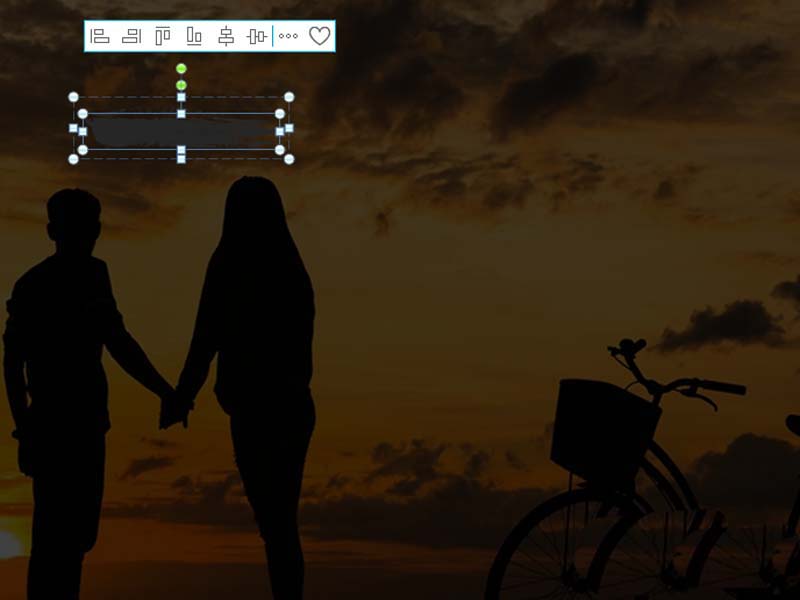Image resolution: width=800 pixels, height=600 pixels.
Task: Select the Align Top icon
Action: tap(163, 36)
